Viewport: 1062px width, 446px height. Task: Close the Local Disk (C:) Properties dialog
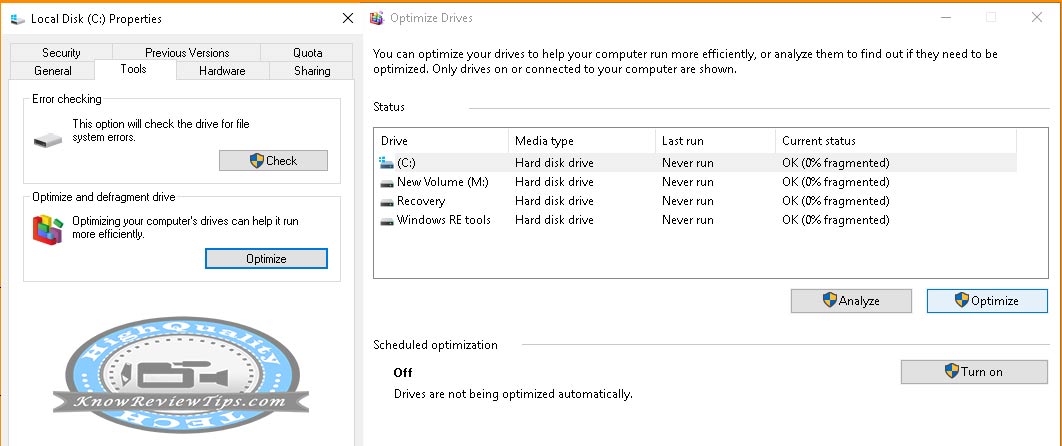(x=347, y=18)
